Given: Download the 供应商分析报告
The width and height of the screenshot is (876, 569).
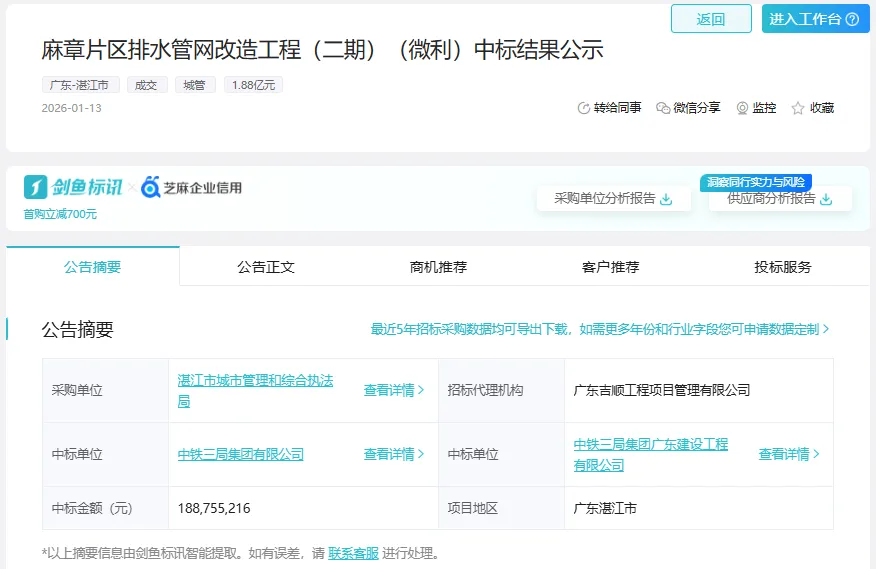Looking at the screenshot, I should pyautogui.click(x=826, y=199).
